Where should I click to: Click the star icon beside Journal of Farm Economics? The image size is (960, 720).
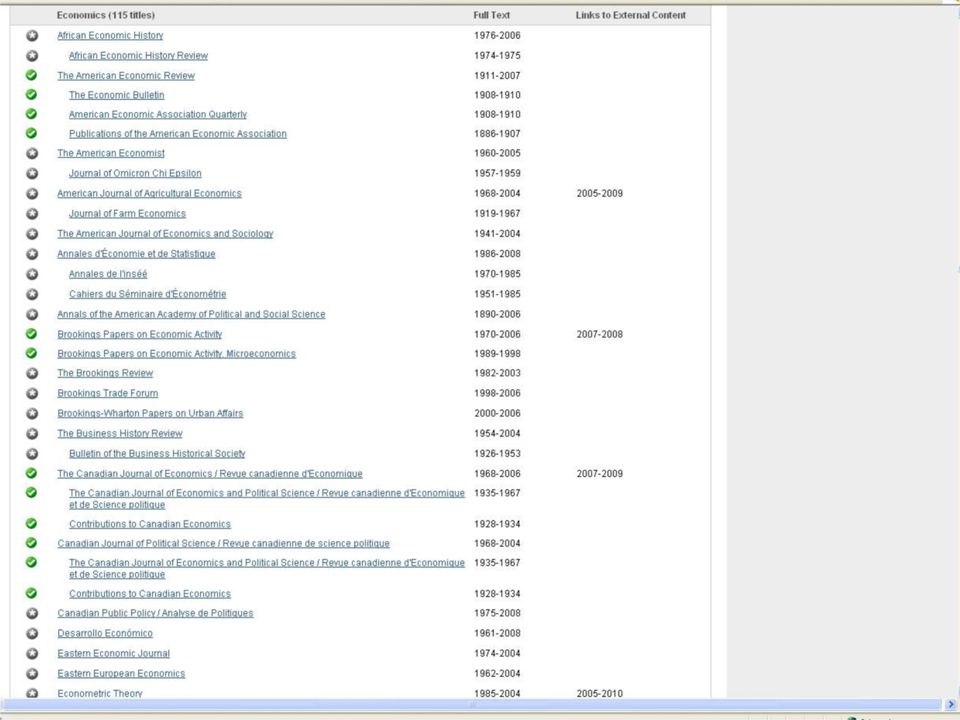(32, 214)
